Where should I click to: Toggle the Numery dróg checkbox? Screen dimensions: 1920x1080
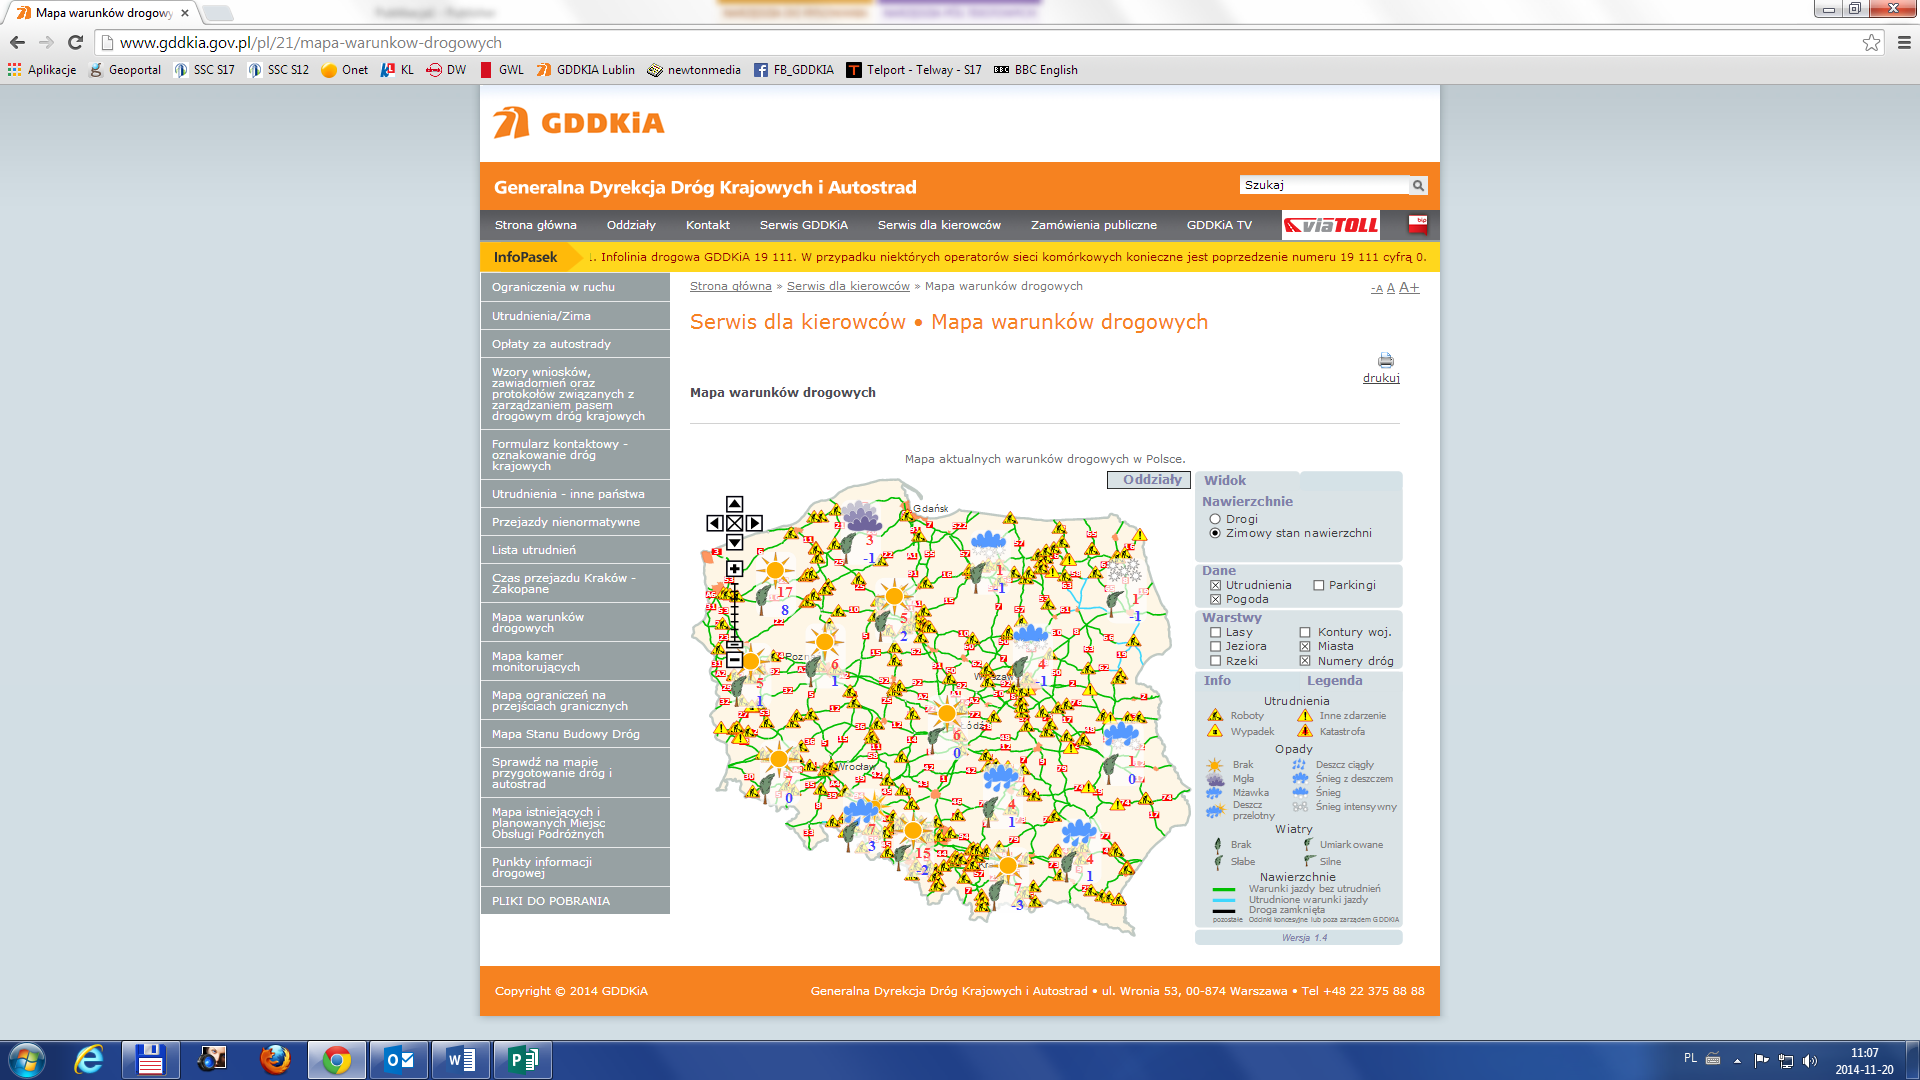[x=1304, y=661]
